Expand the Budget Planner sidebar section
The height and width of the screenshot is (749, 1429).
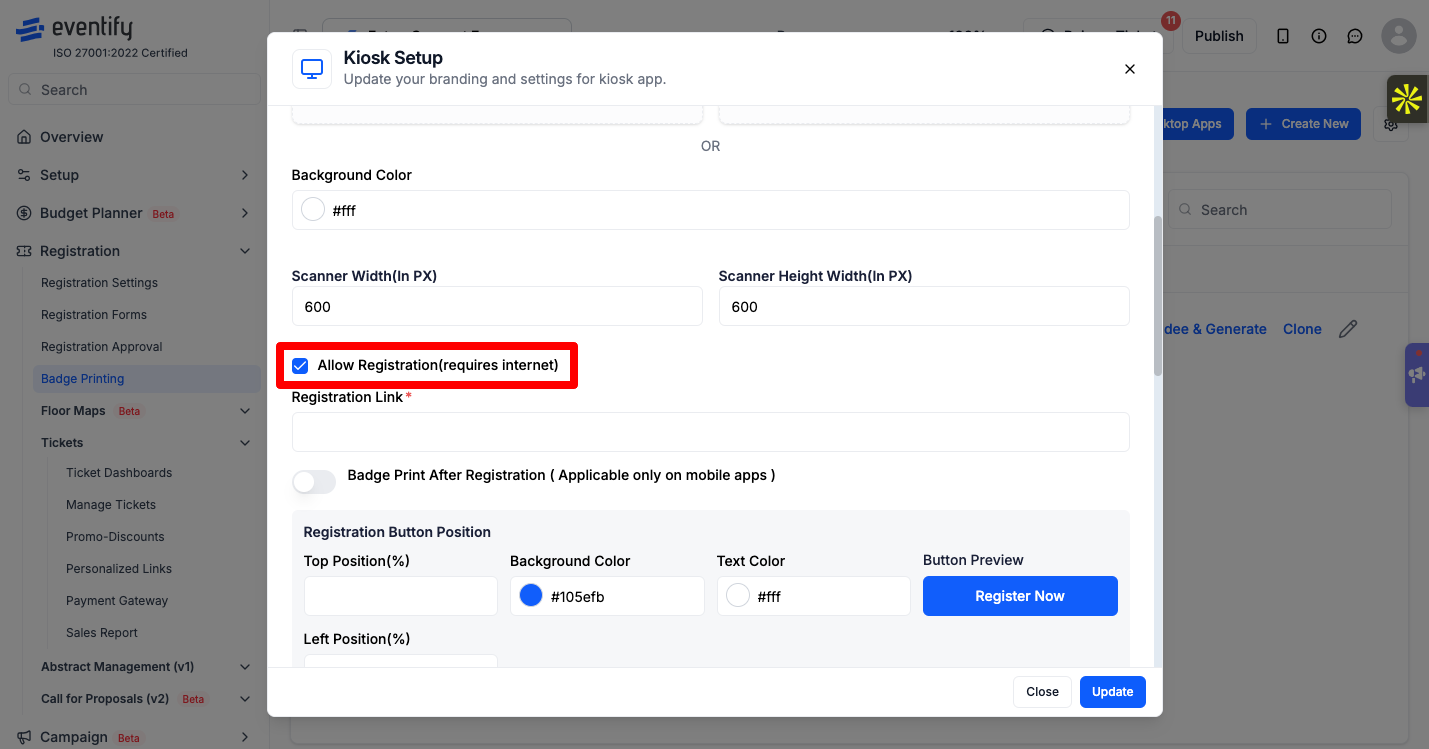tap(245, 213)
